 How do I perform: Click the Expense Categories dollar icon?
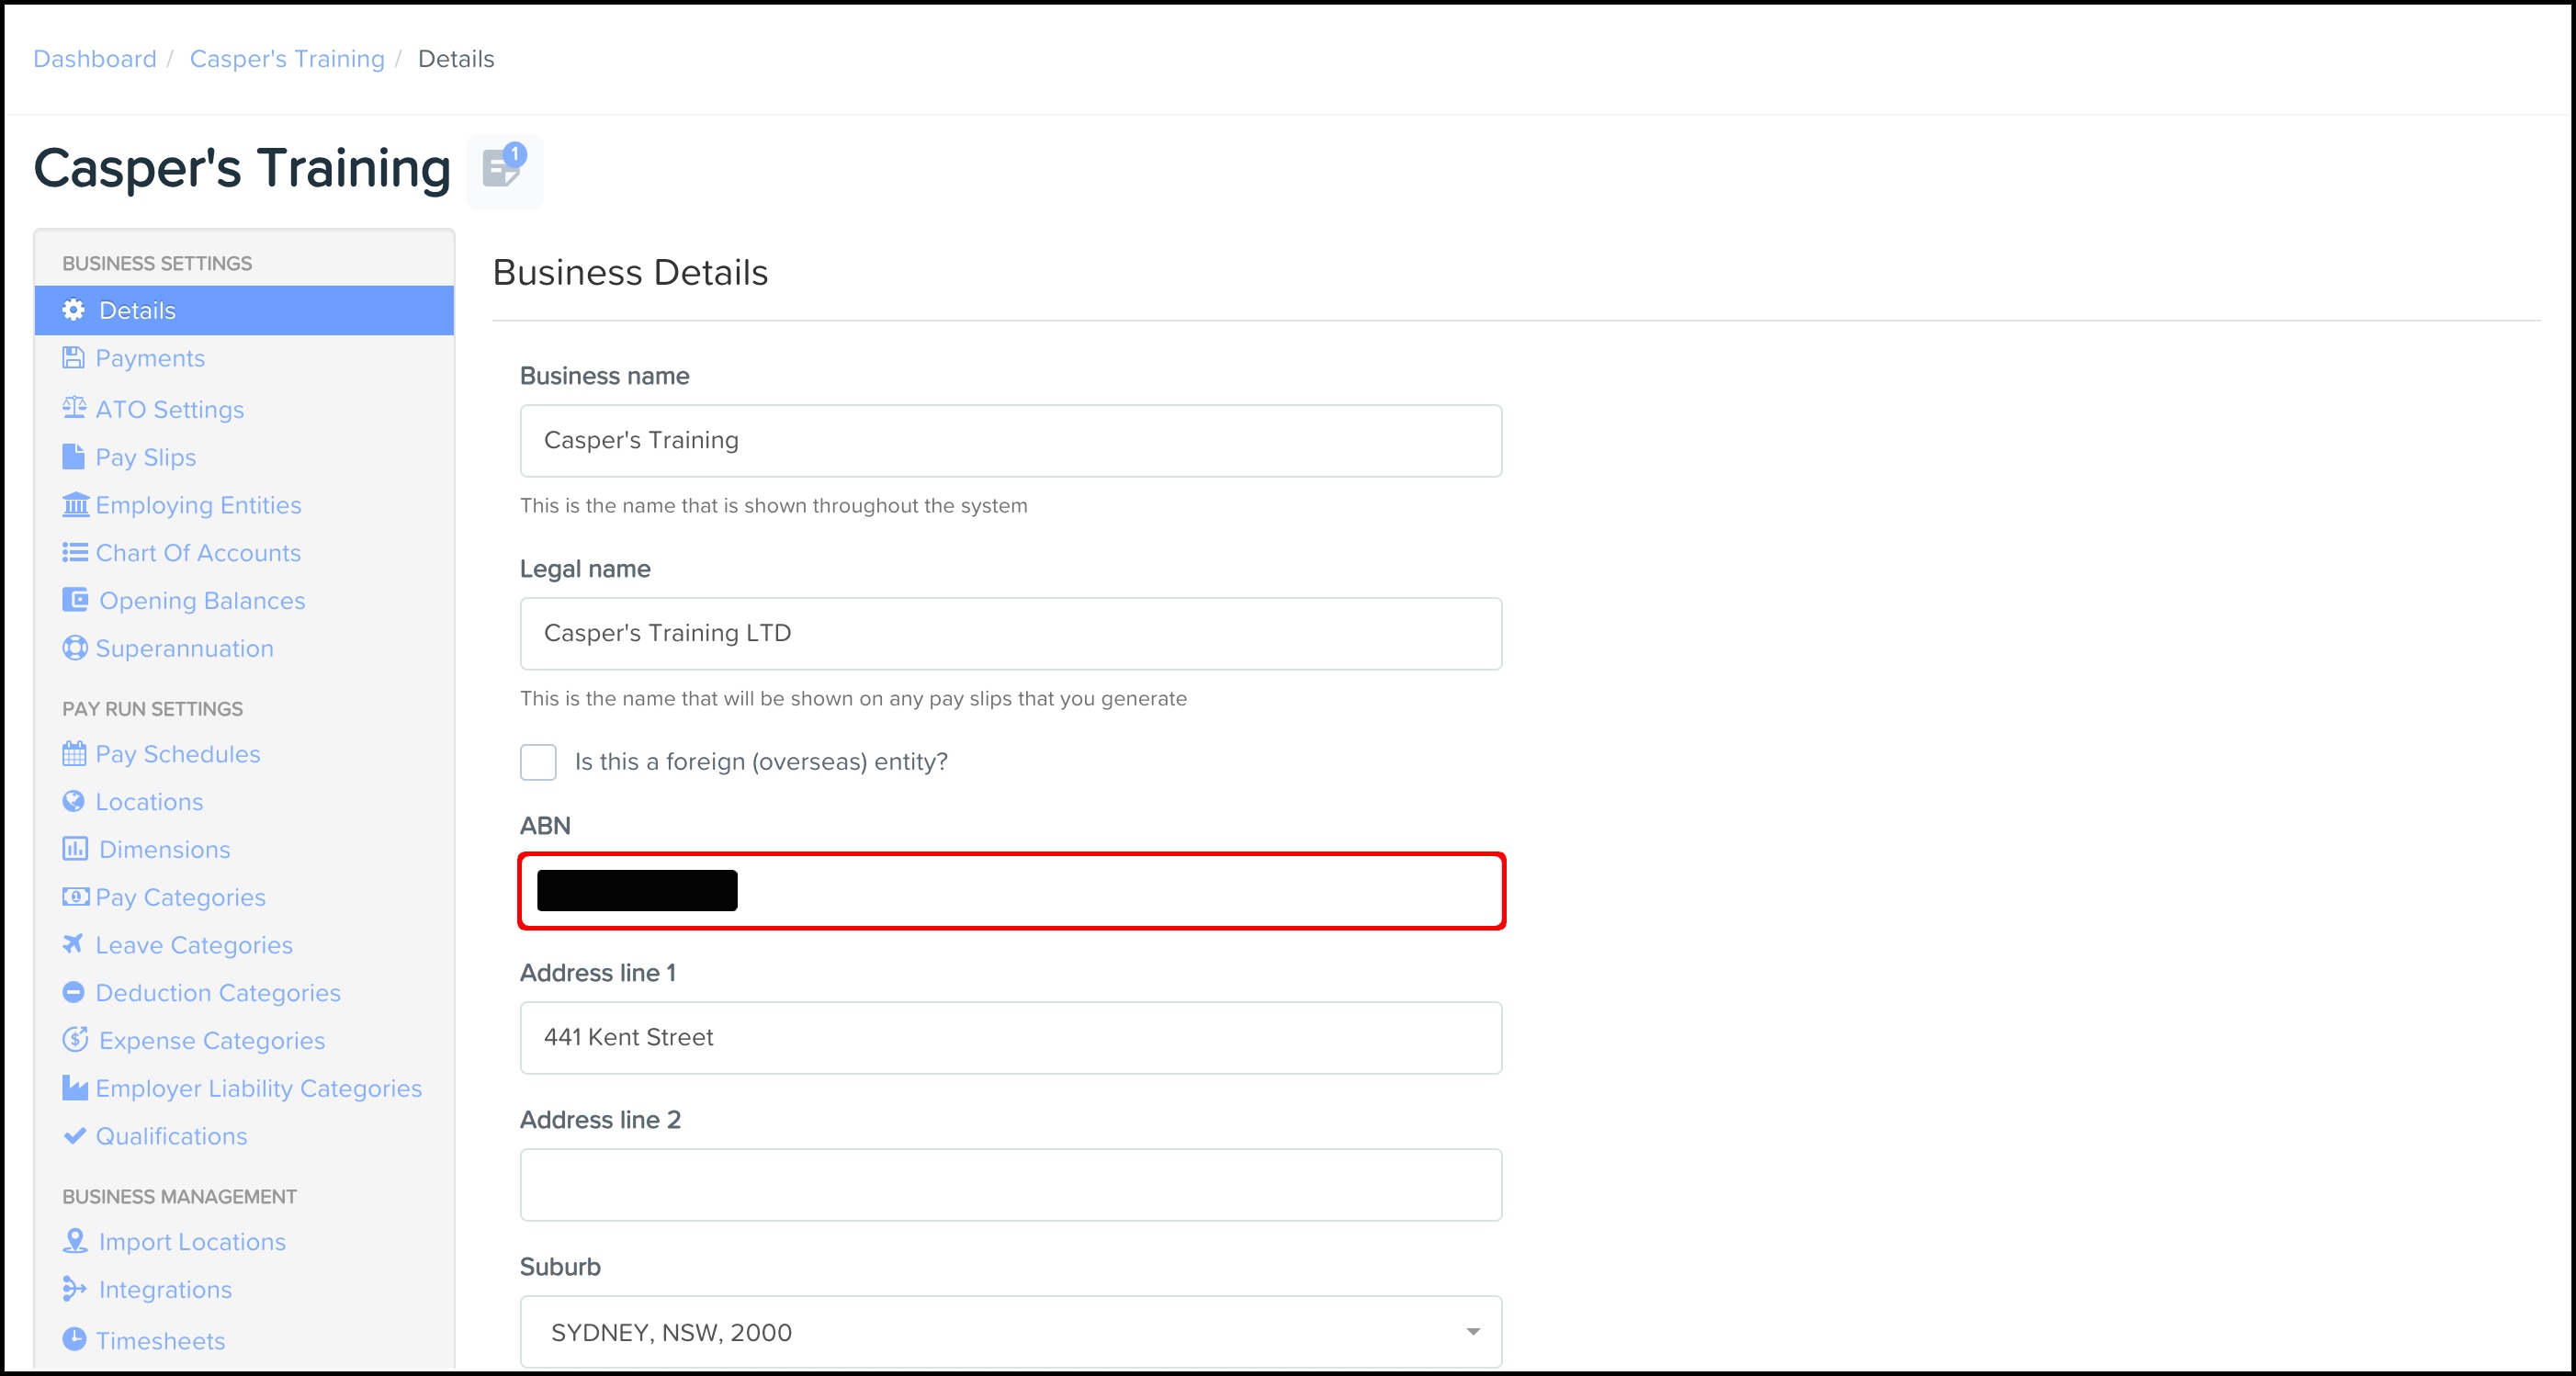(x=75, y=1040)
